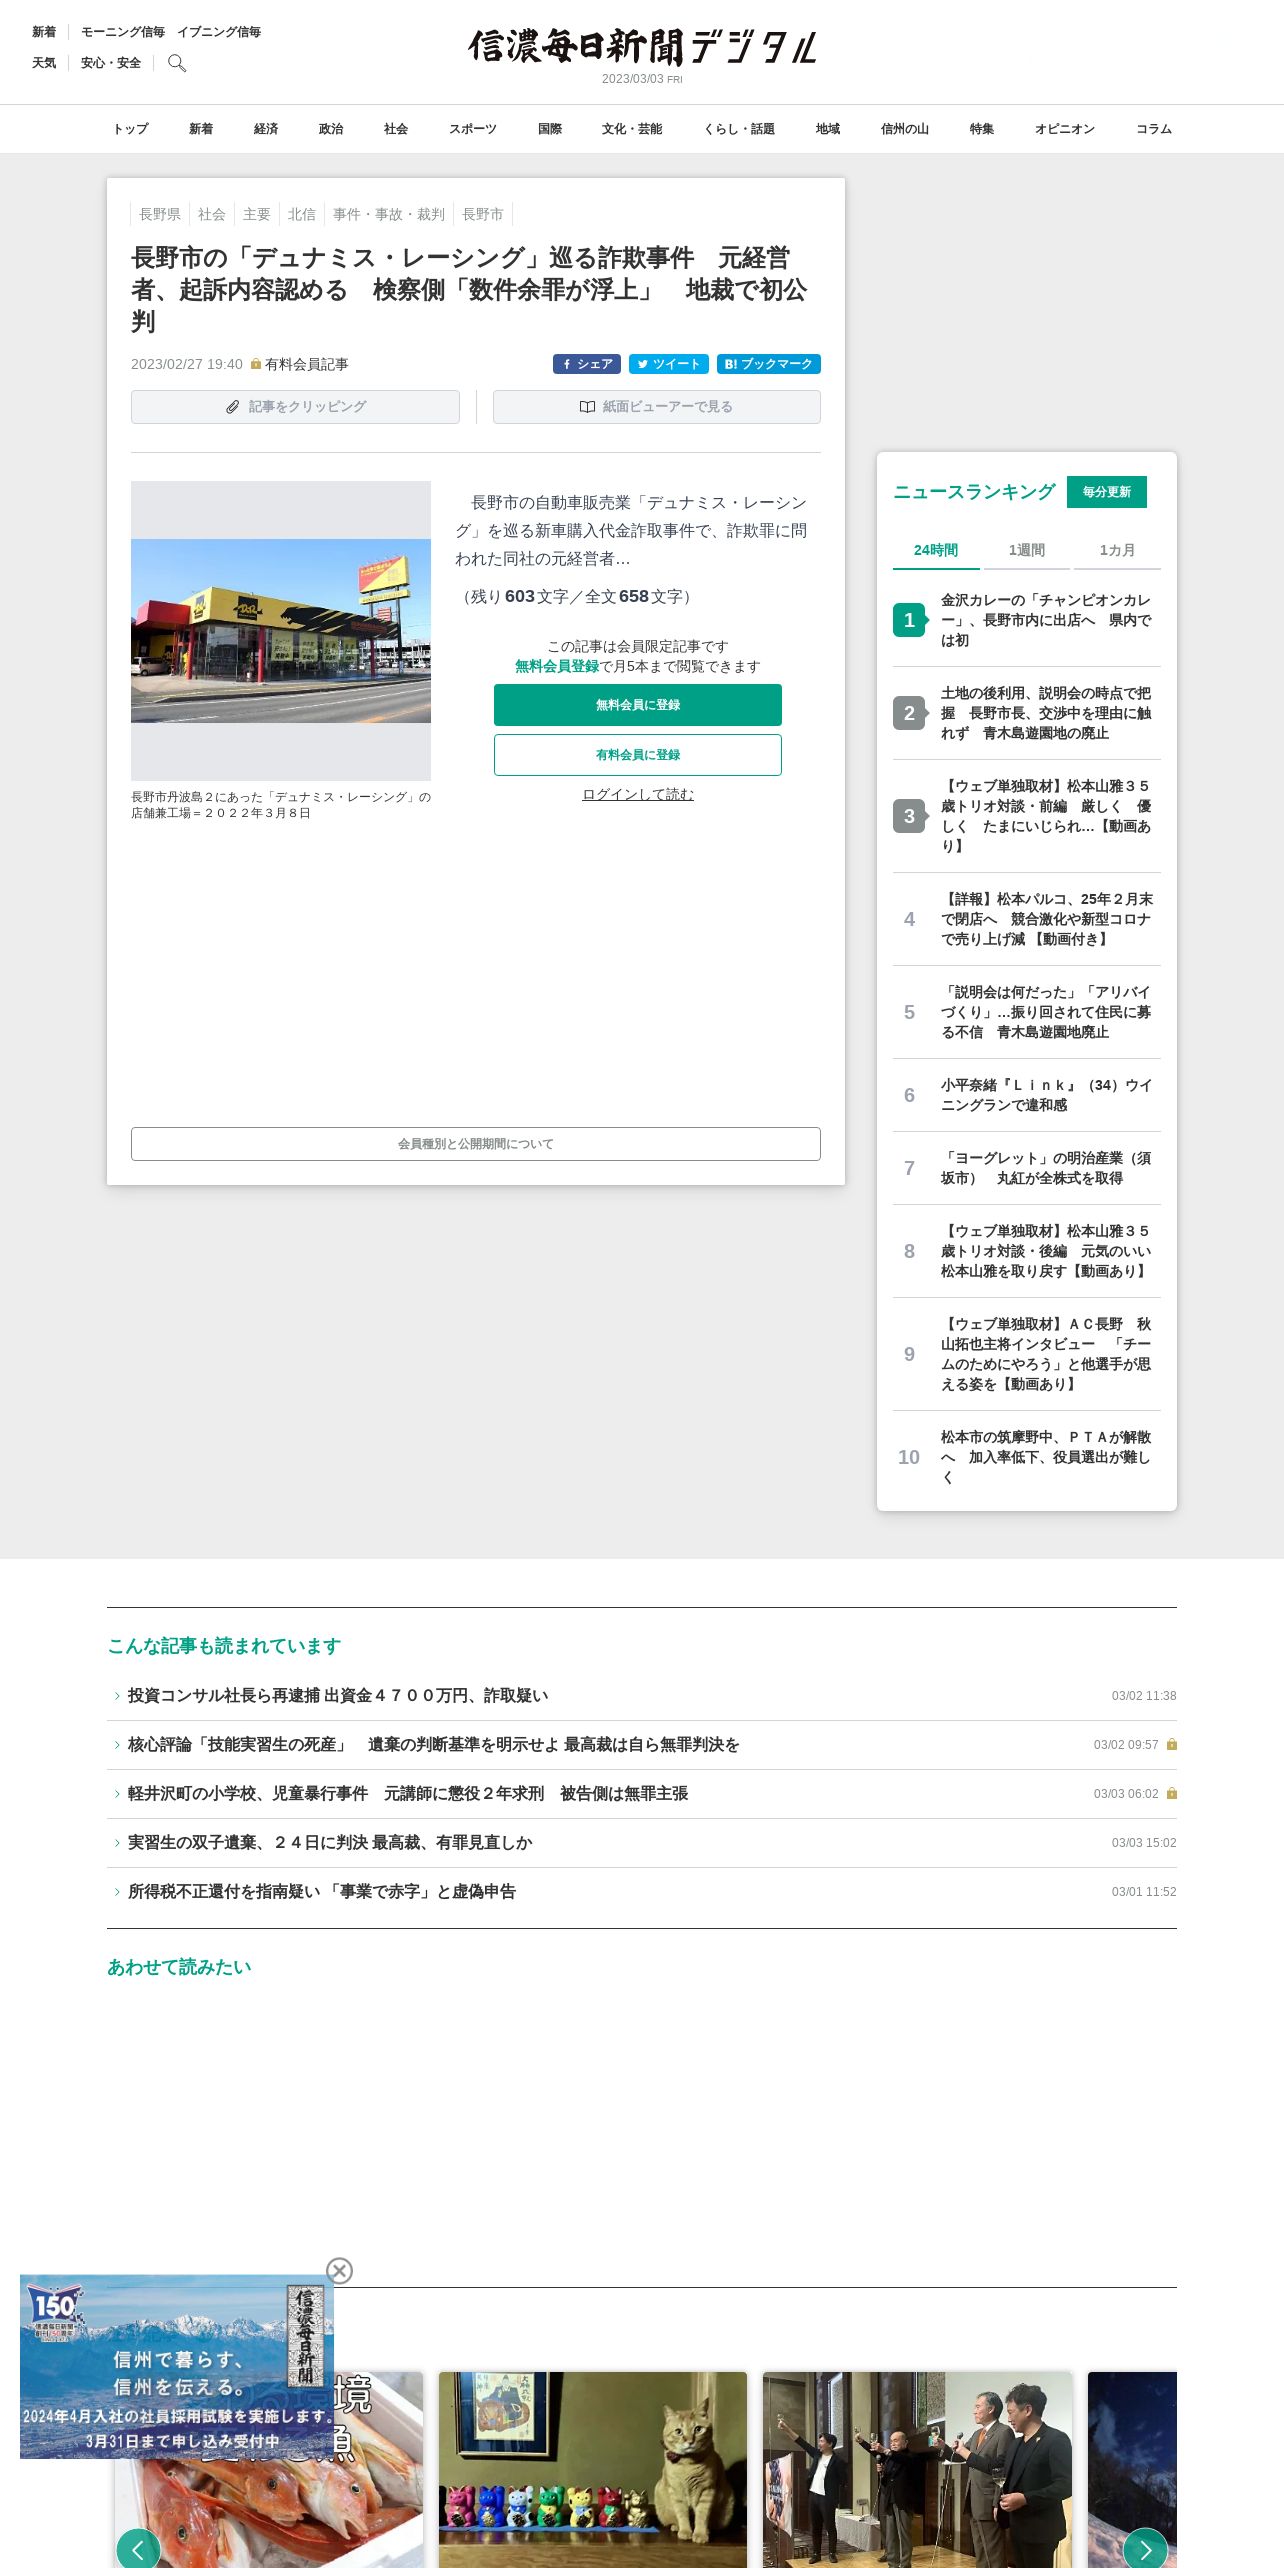Image resolution: width=1284 pixels, height=2568 pixels.
Task: Share article on Facebook シェア button
Action: pos(587,364)
